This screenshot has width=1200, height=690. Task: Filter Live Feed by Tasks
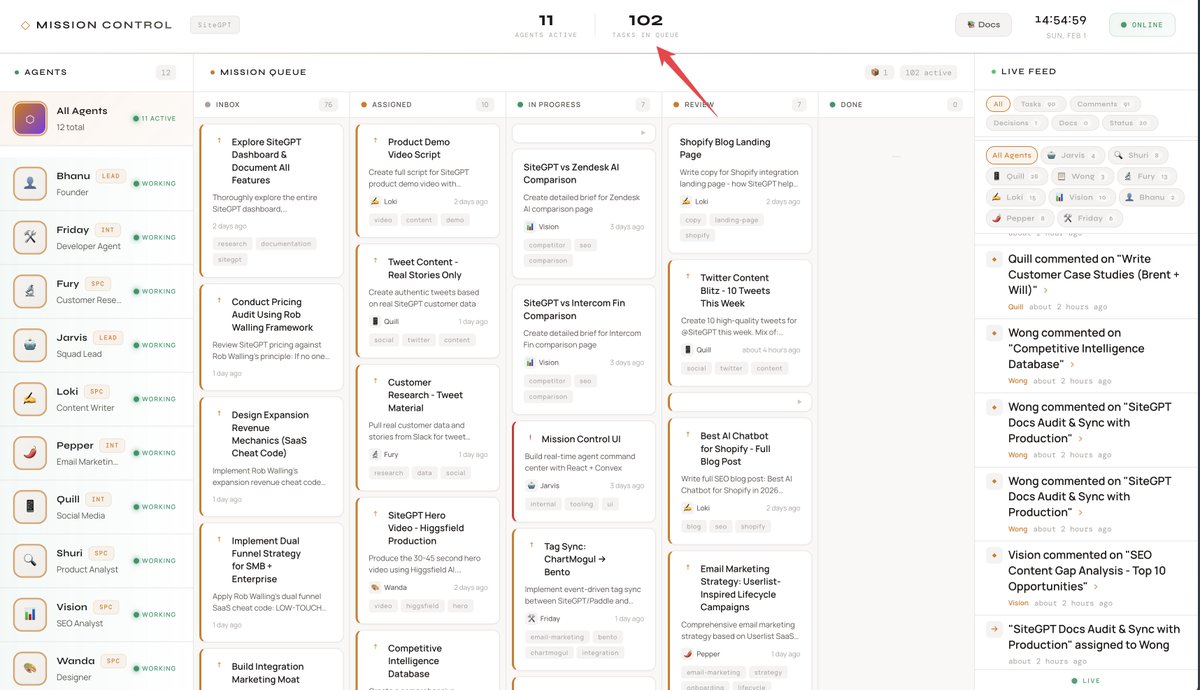1039,104
